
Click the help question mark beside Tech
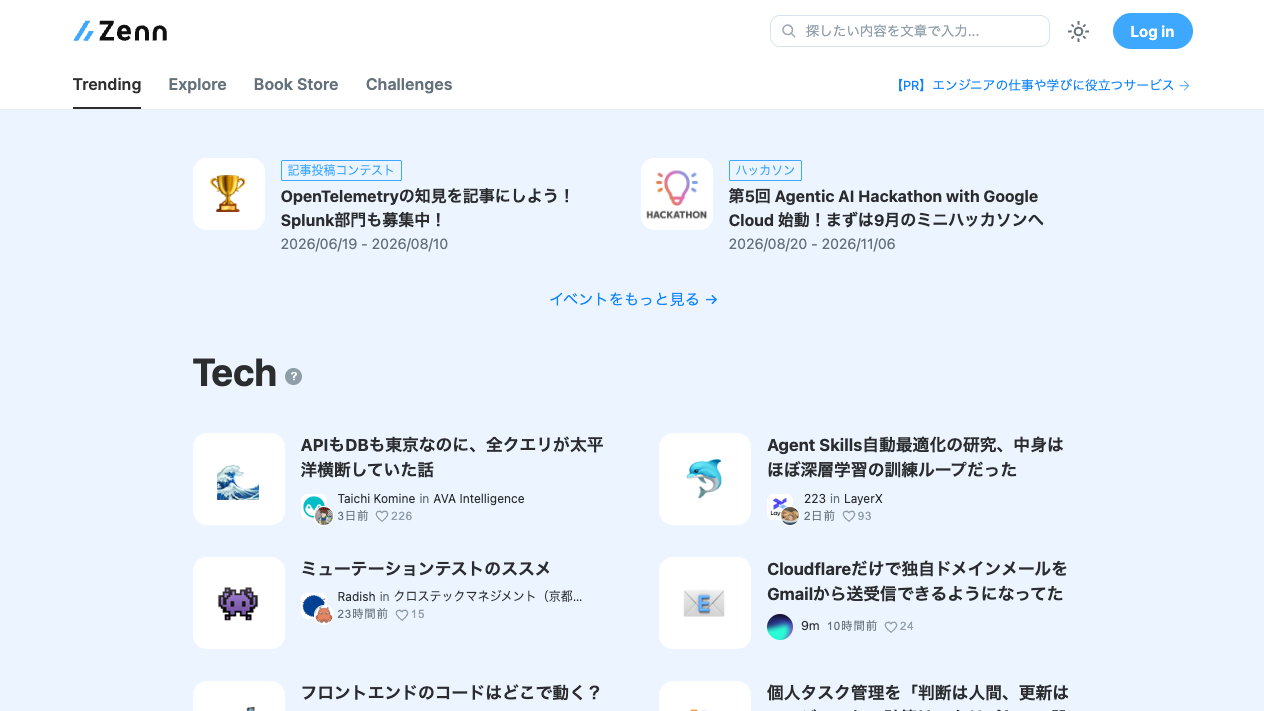coord(293,377)
